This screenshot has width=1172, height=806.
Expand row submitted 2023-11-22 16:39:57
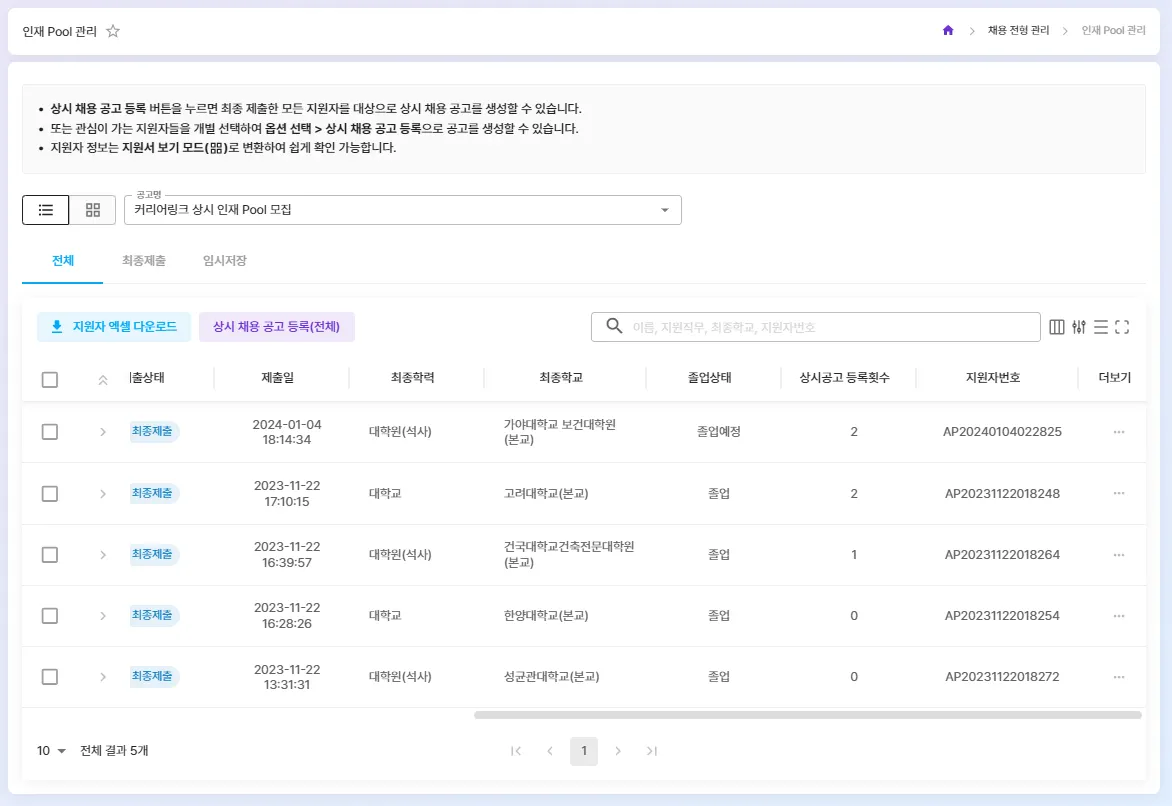click(103, 555)
